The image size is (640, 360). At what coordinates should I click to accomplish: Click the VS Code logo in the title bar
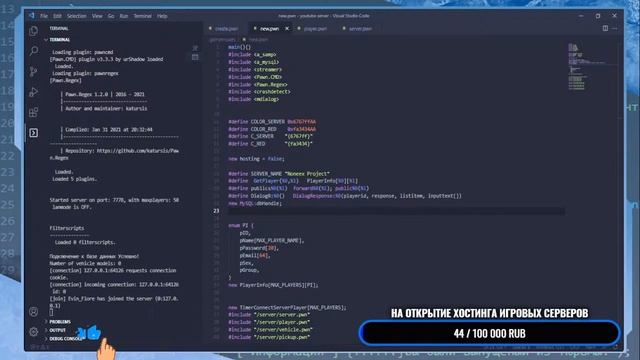[32, 16]
